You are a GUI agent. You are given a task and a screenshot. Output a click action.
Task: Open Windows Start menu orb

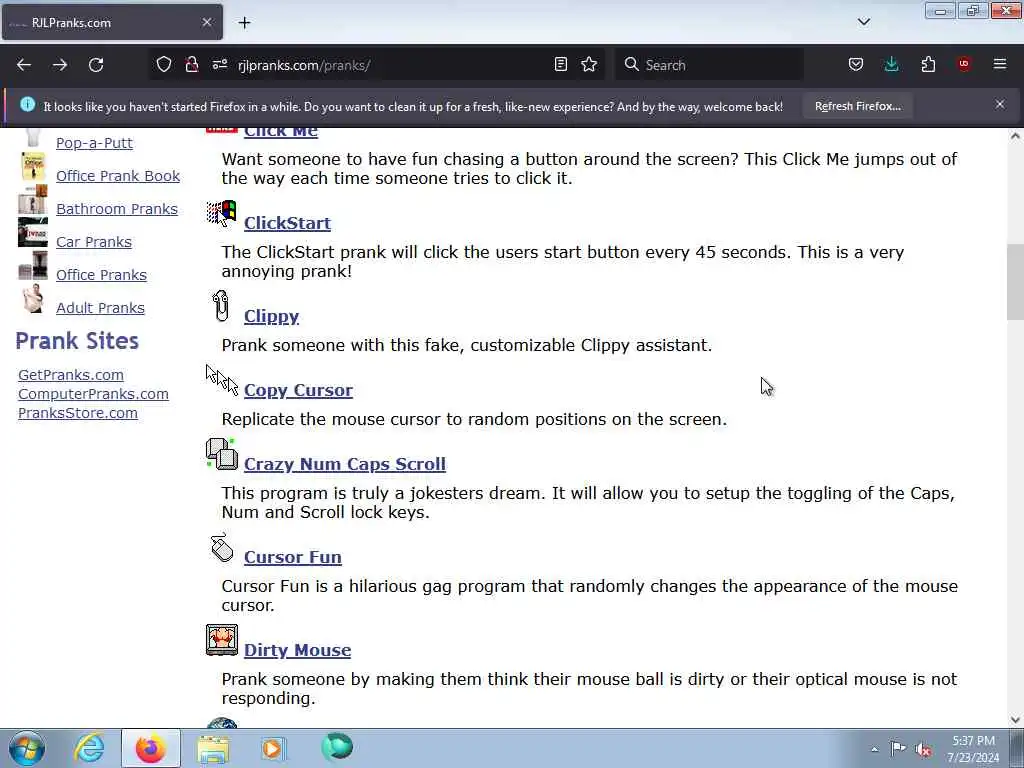point(27,748)
